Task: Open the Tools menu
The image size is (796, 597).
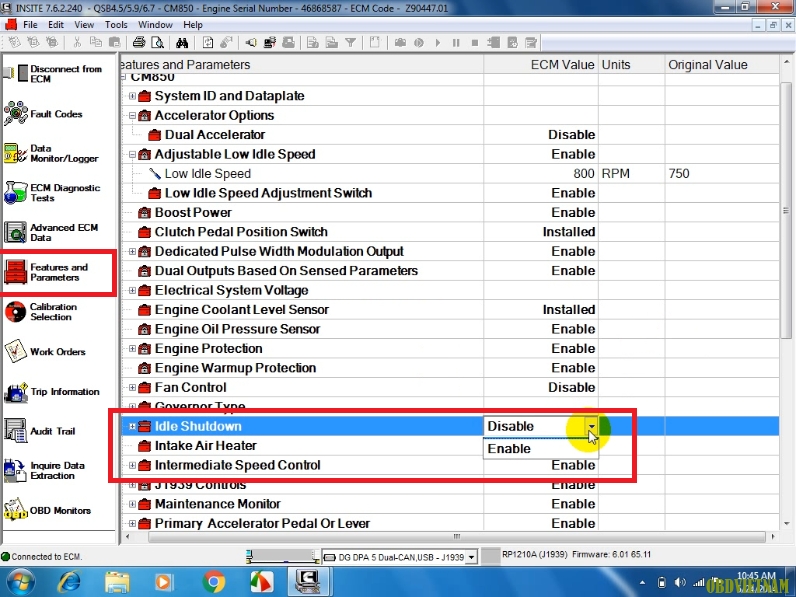Action: (x=116, y=24)
